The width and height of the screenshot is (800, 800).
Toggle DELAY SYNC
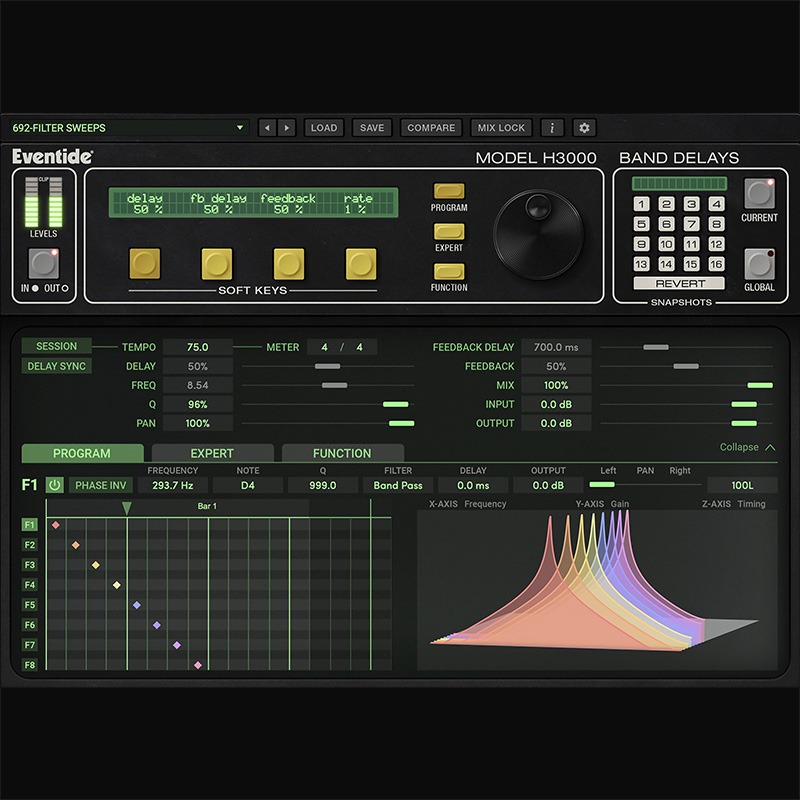pyautogui.click(x=57, y=366)
